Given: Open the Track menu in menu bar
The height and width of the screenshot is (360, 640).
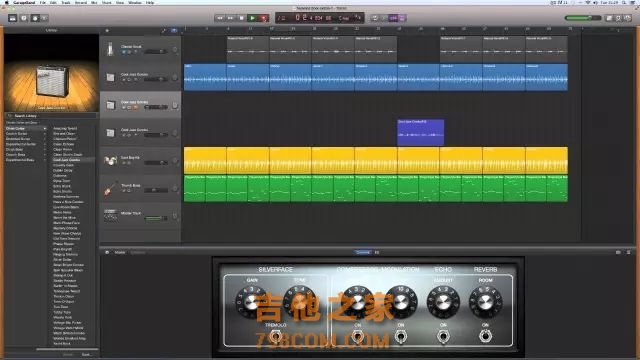Looking at the screenshot, I should click(66, 2).
